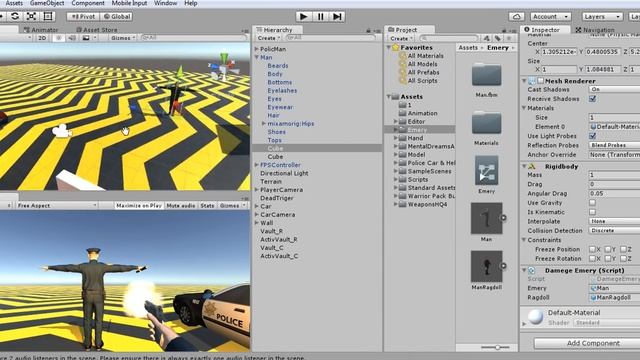Image resolution: width=640 pixels, height=360 pixels.
Task: Expand mixamorig:Hips in Hierarchy
Action: coord(264,124)
